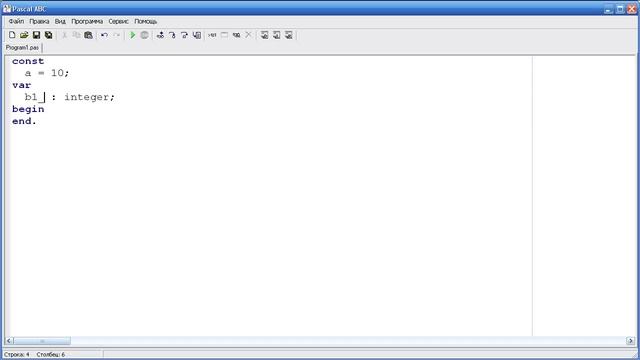Open the Правка menu
The image size is (640, 360).
pos(39,21)
